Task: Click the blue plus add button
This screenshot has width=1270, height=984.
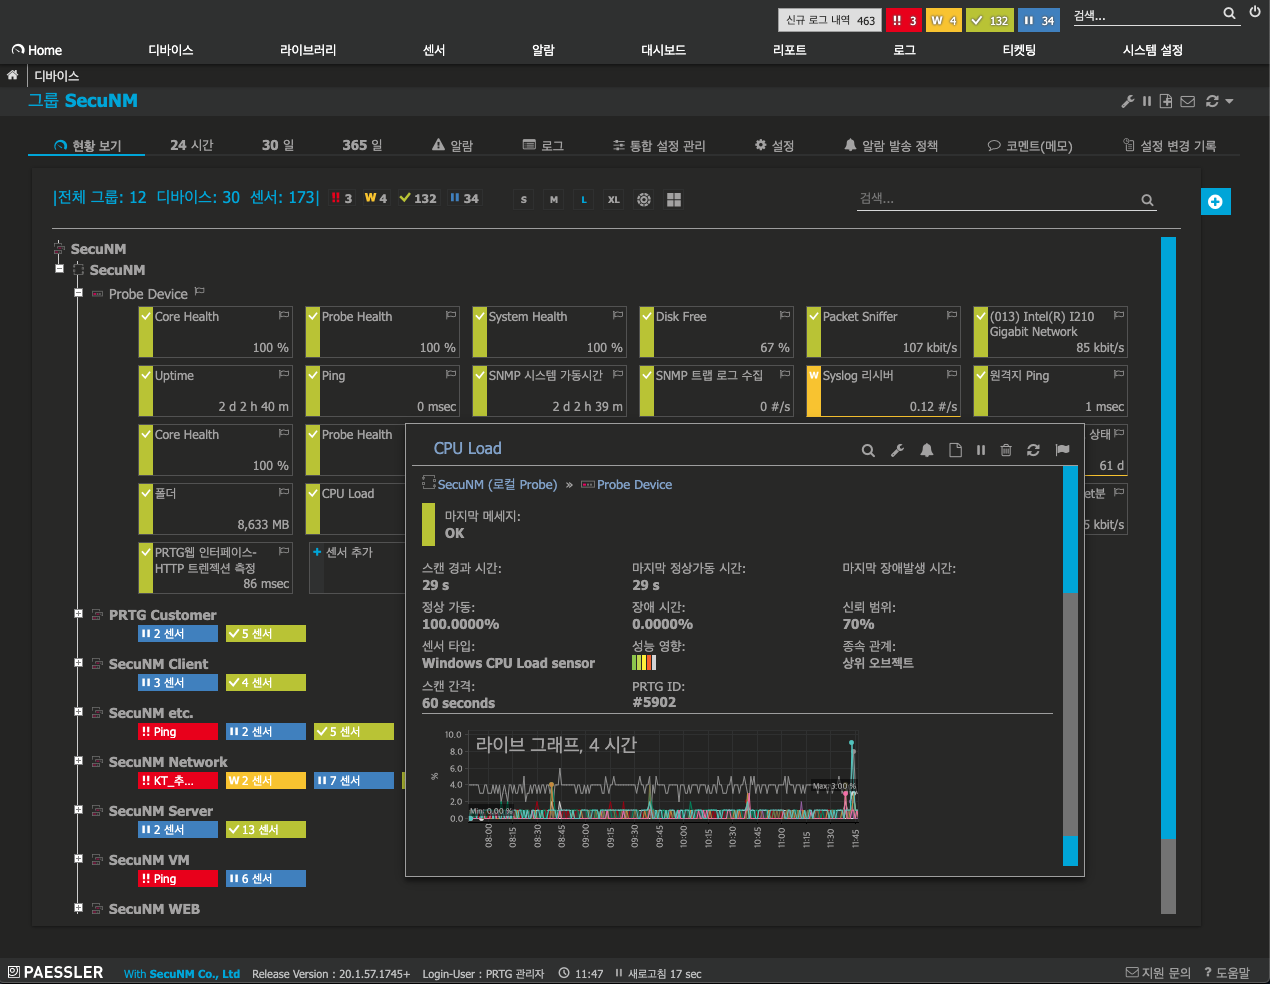Action: coord(1215,201)
